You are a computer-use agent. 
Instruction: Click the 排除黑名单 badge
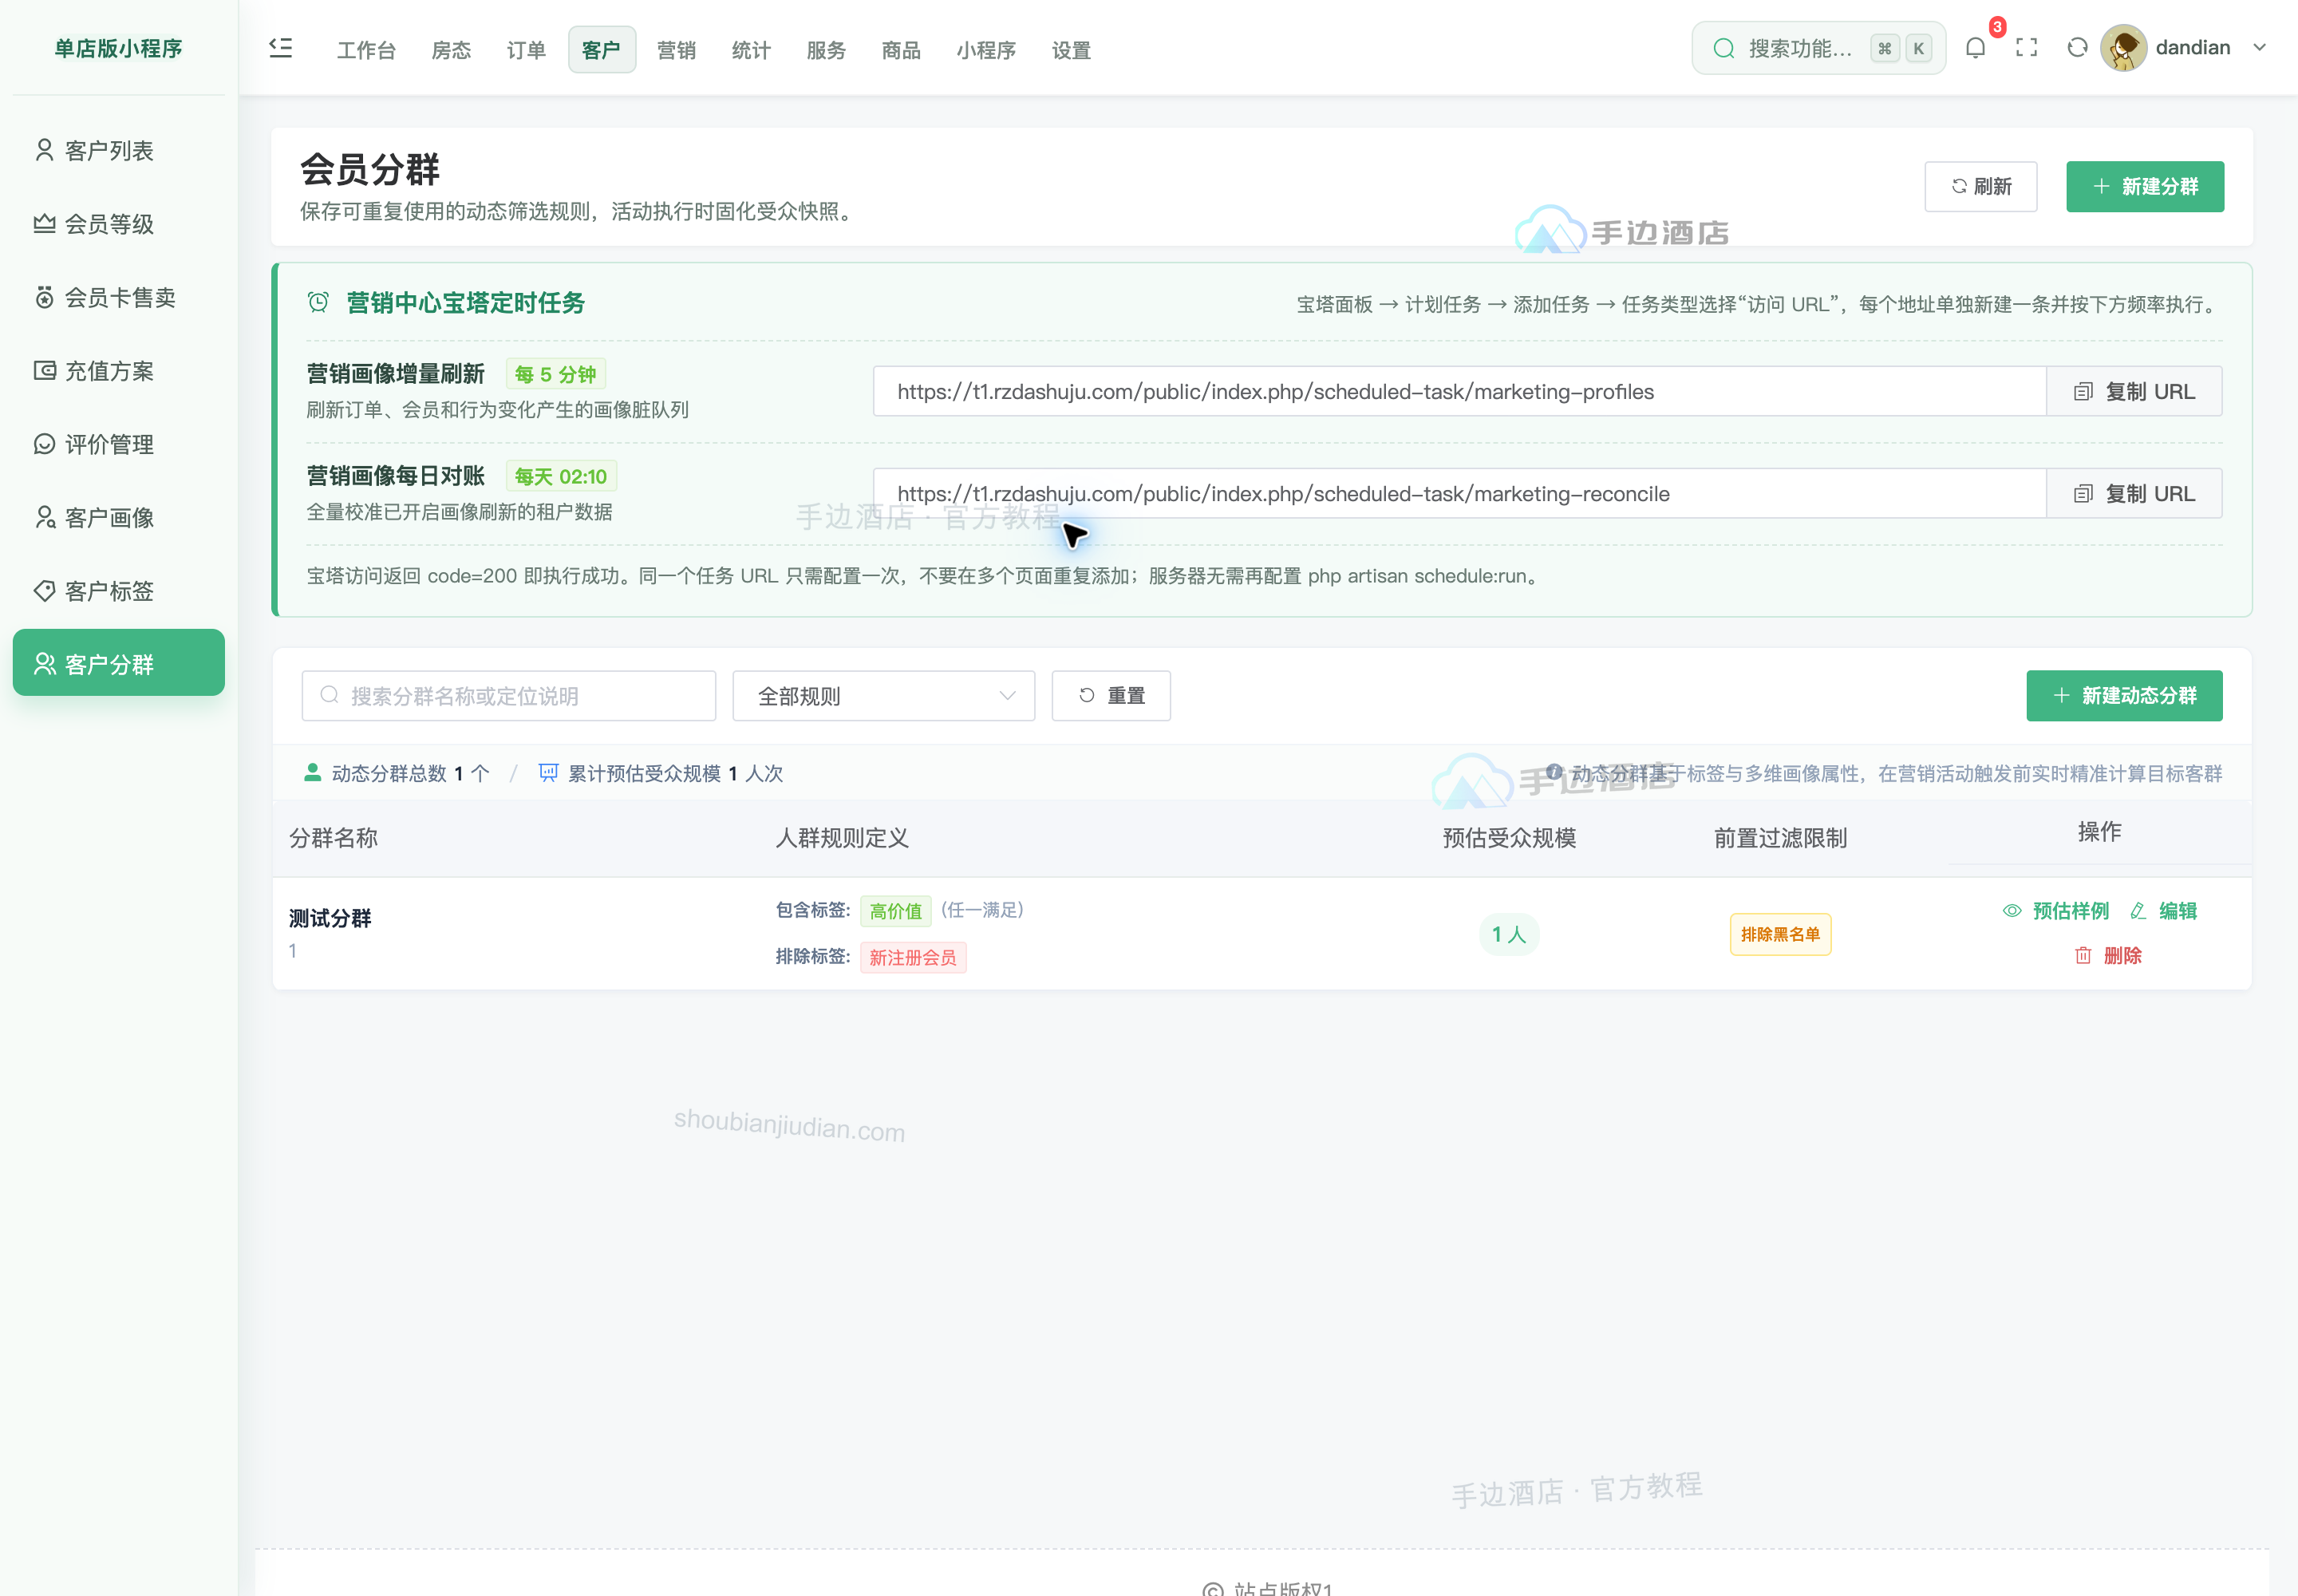pos(1780,934)
